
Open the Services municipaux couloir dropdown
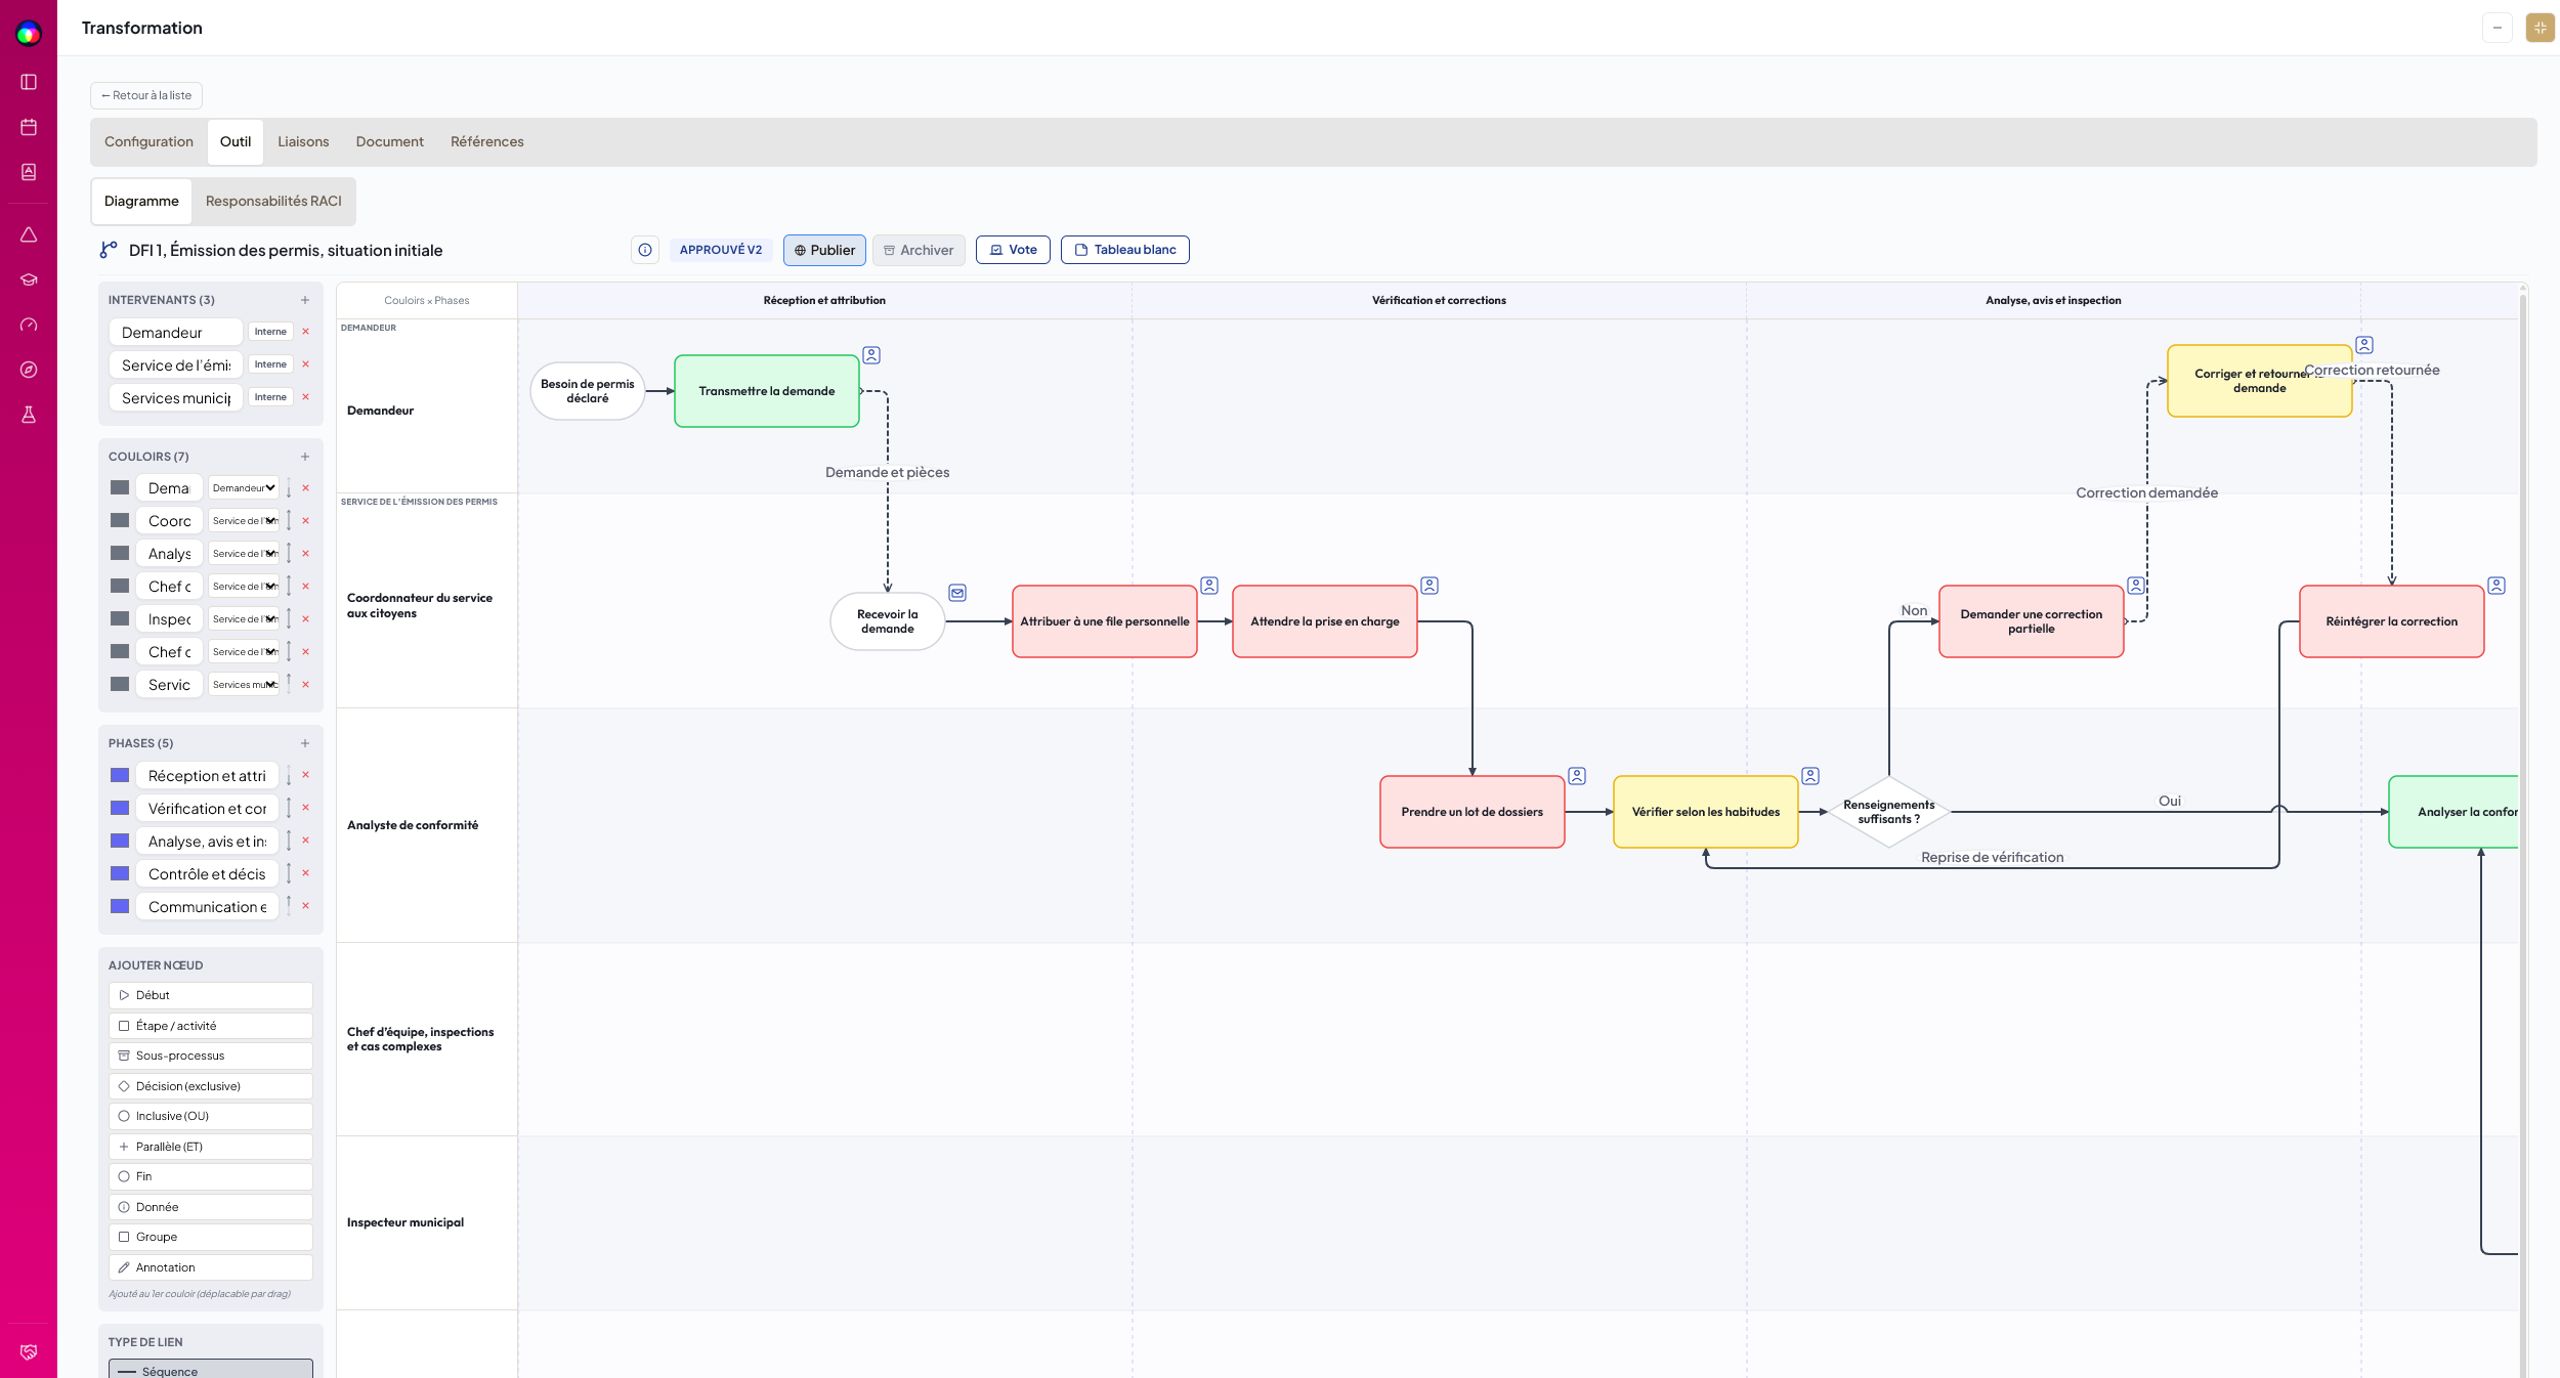click(x=244, y=685)
